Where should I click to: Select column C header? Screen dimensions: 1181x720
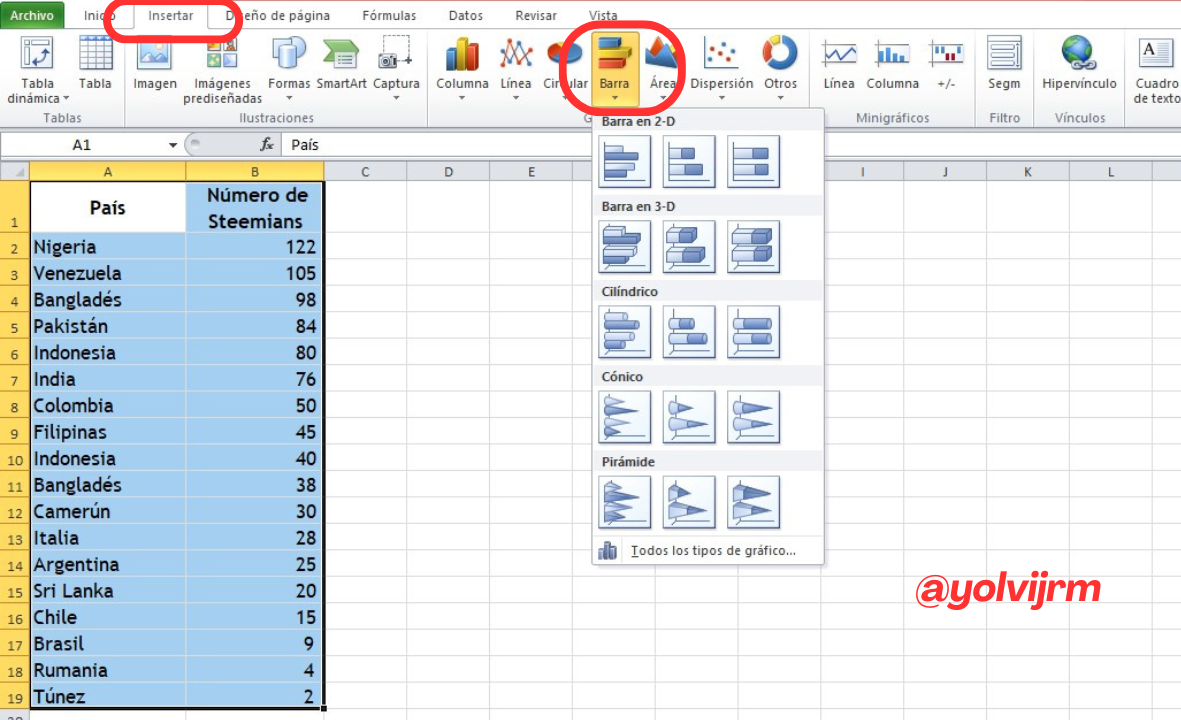click(x=365, y=172)
